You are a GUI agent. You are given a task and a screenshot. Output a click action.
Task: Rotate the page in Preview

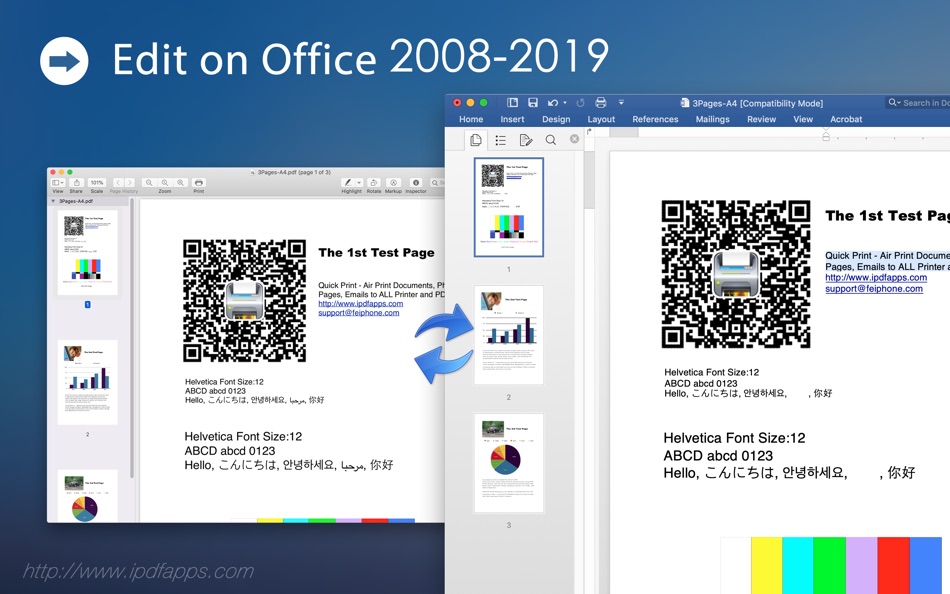coord(374,182)
